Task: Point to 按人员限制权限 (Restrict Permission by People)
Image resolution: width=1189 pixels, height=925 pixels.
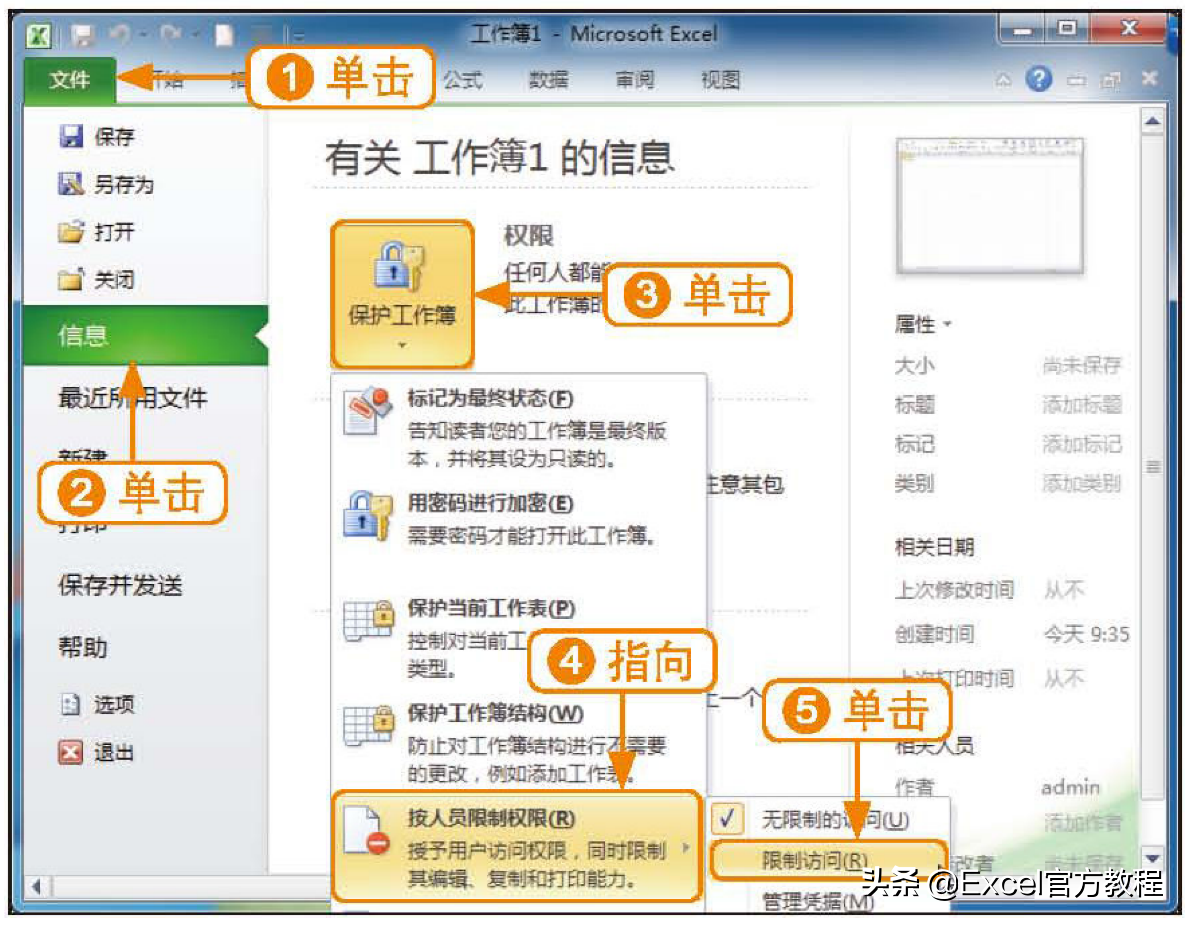Action: click(x=516, y=847)
